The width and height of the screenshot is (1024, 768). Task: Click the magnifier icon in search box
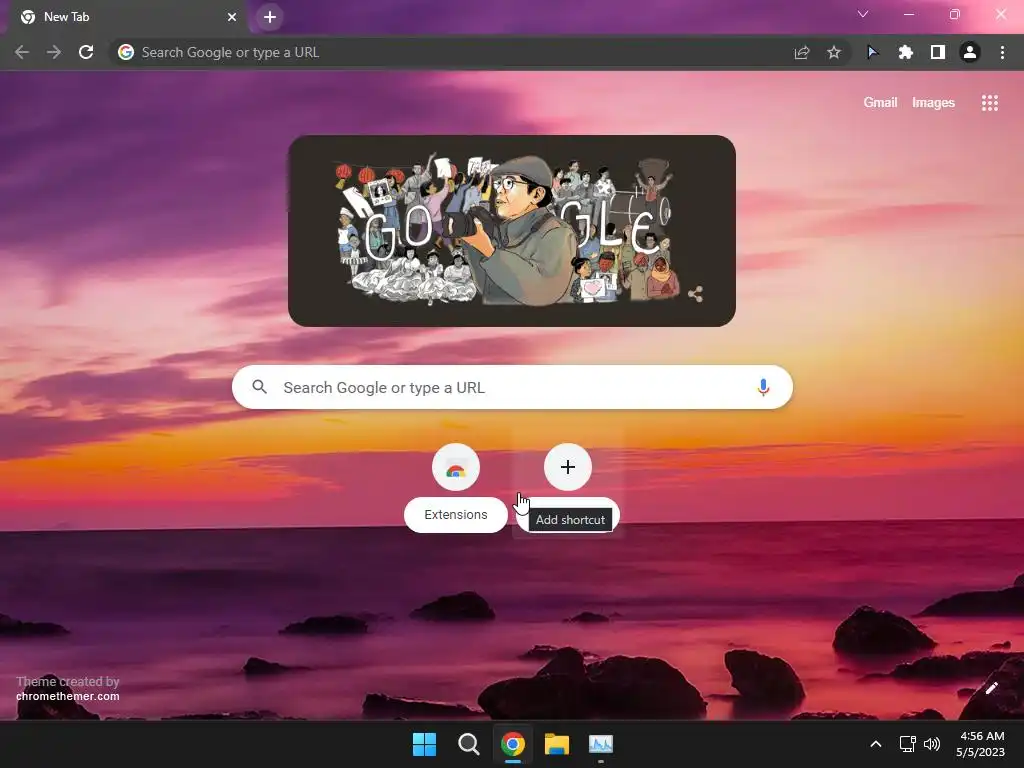coord(260,387)
